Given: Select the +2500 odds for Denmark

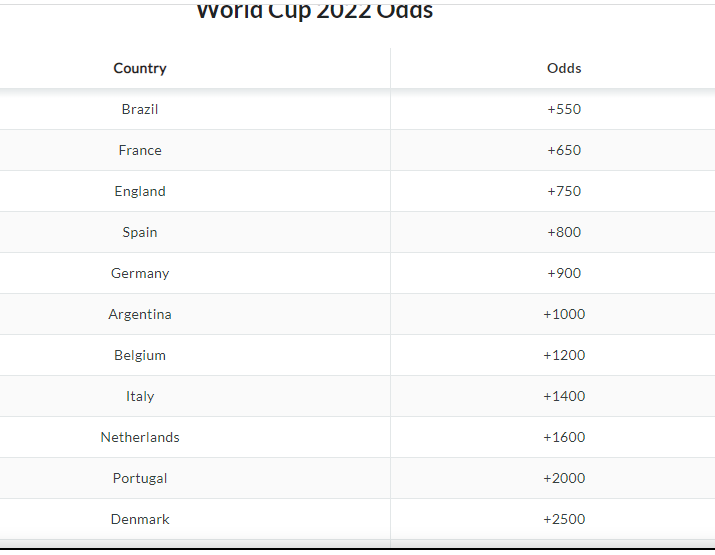Looking at the screenshot, I should tap(564, 519).
